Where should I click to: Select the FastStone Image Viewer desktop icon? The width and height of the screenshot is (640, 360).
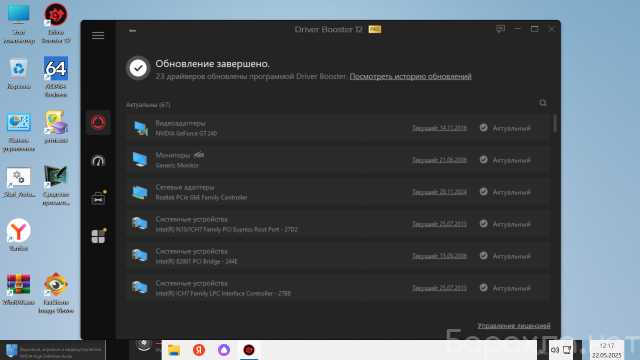(56, 293)
